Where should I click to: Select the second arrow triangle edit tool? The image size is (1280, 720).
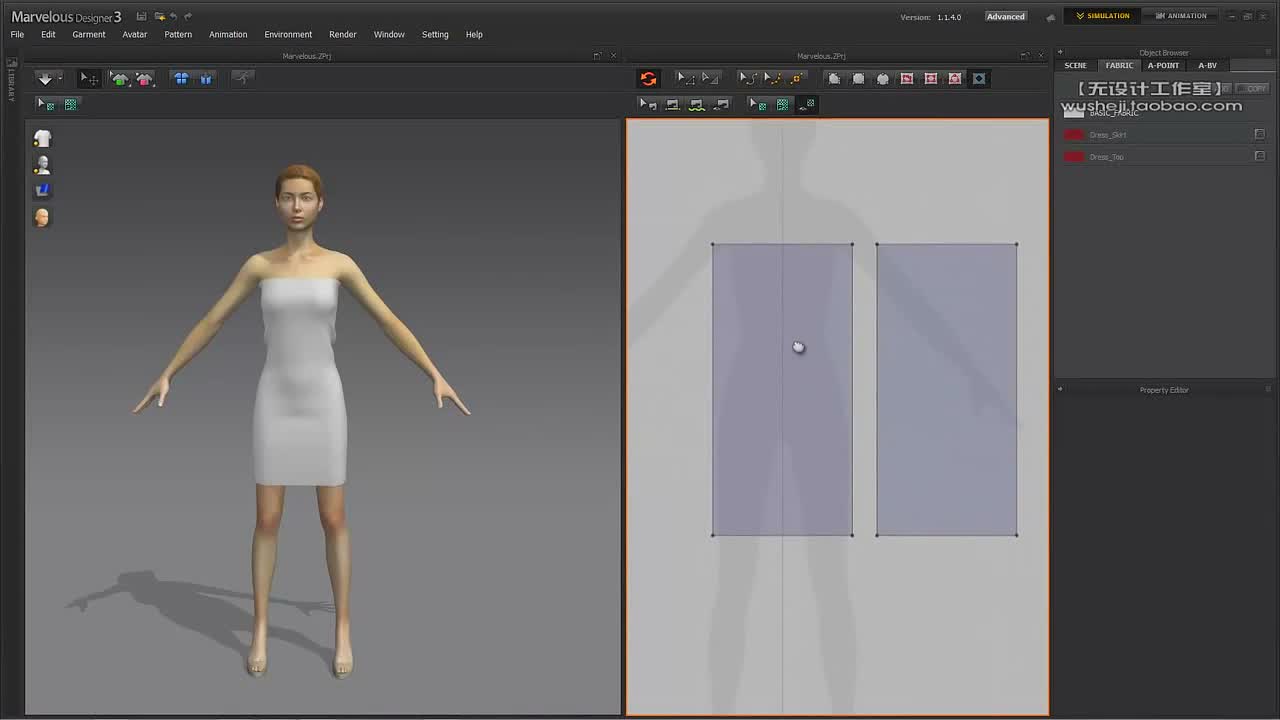710,78
